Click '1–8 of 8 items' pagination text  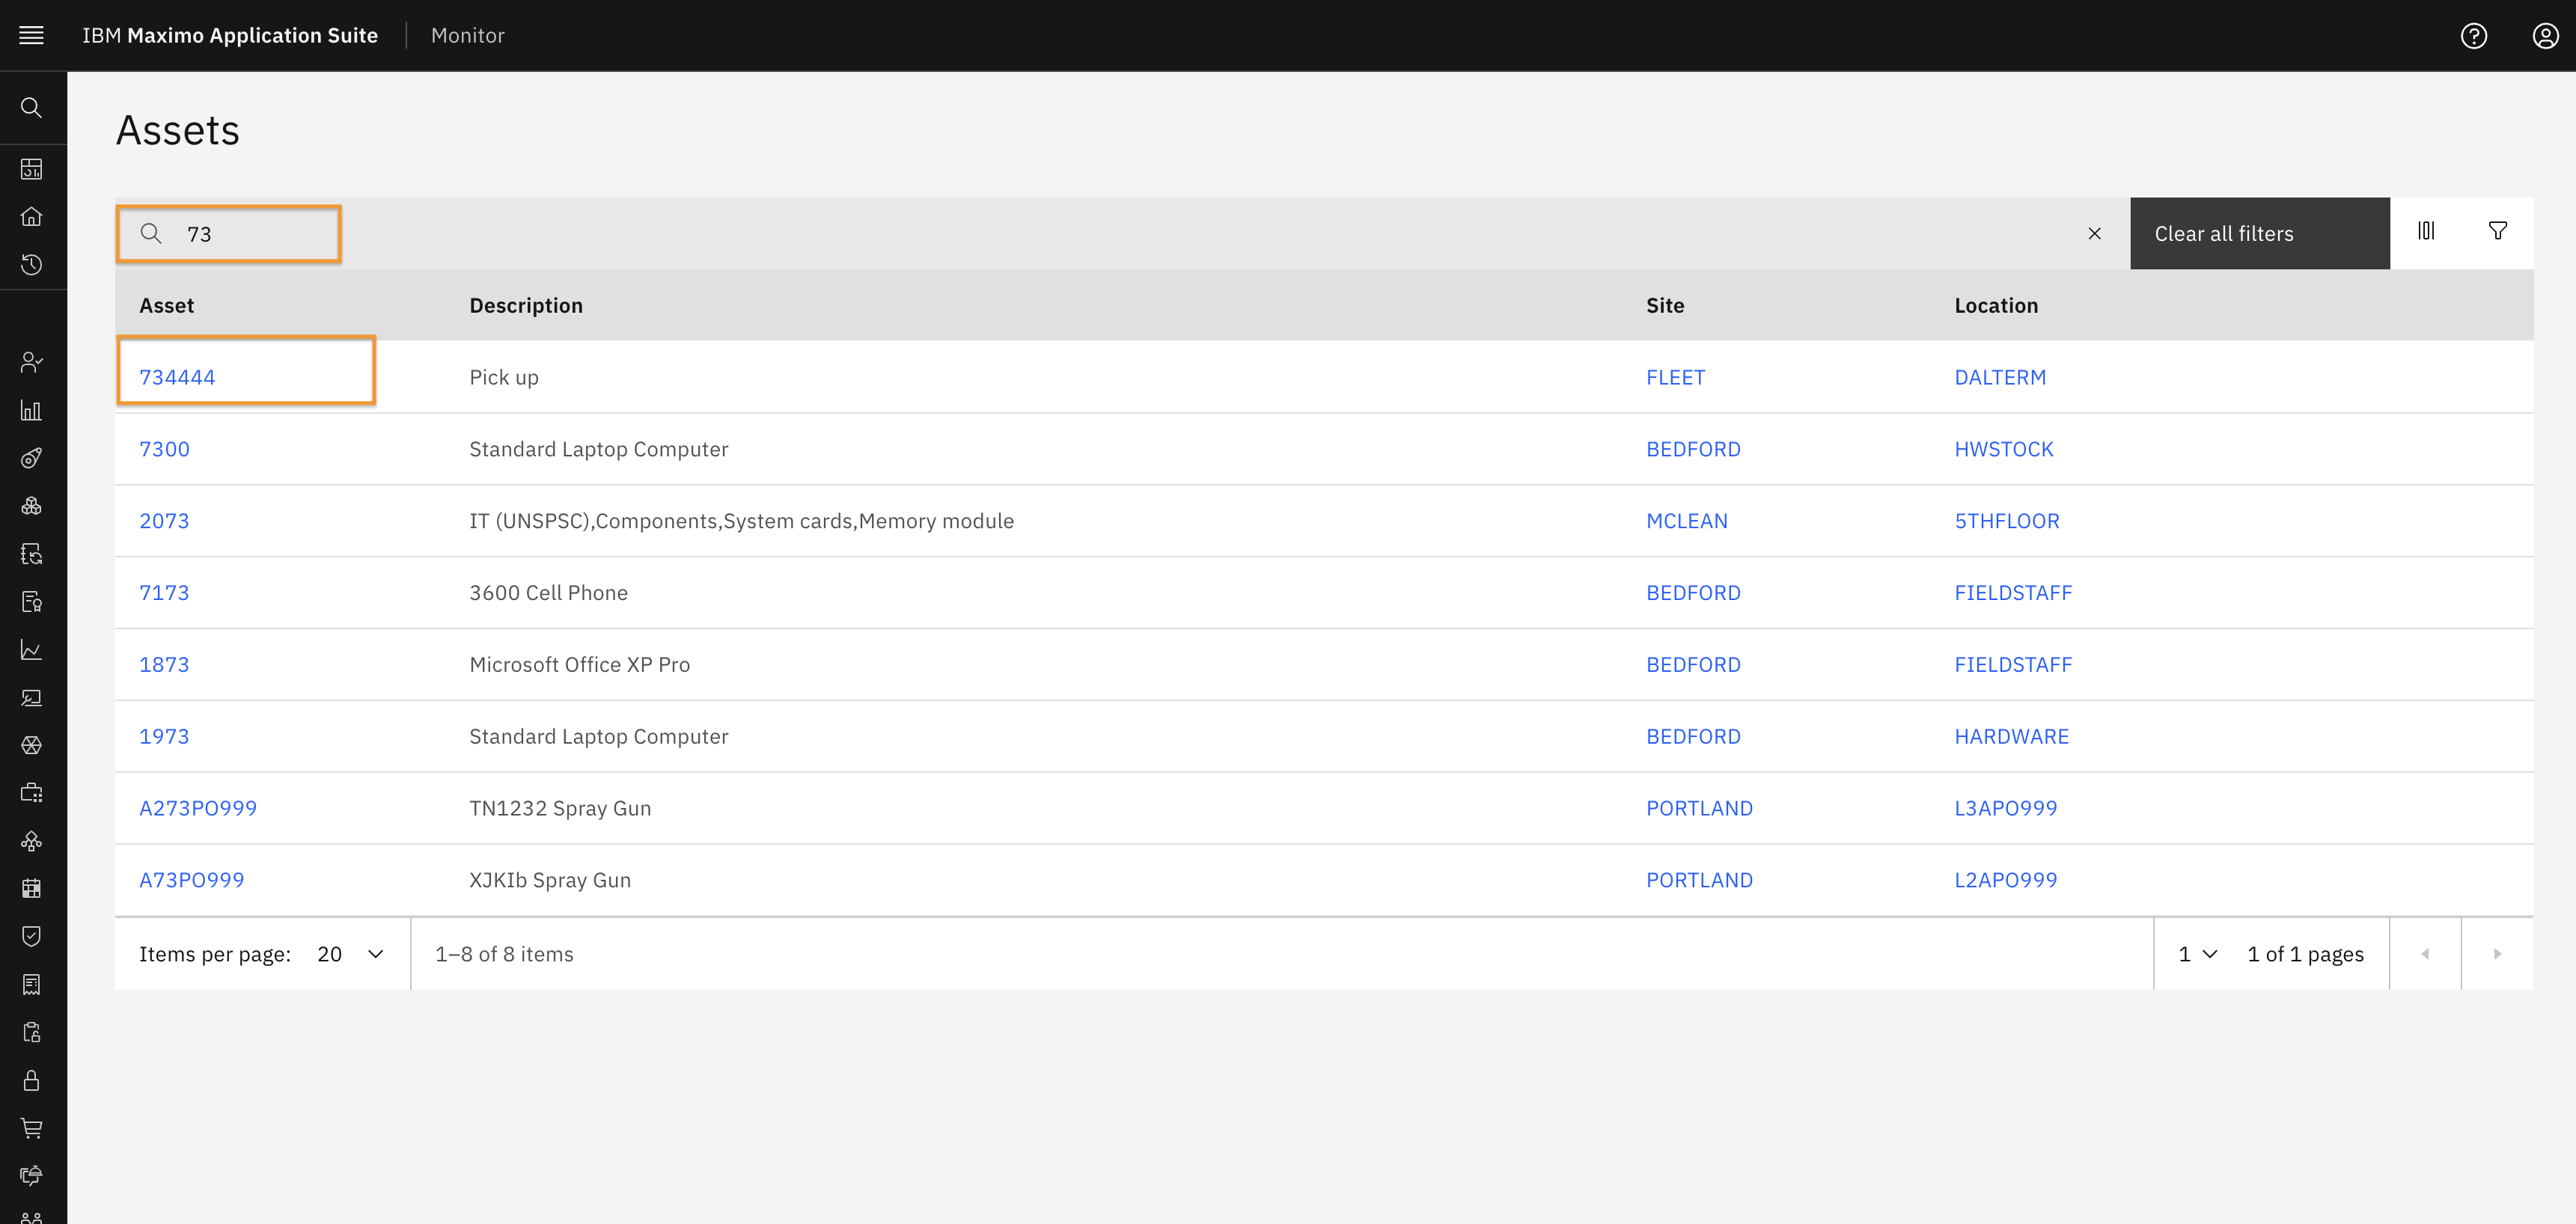tap(505, 954)
